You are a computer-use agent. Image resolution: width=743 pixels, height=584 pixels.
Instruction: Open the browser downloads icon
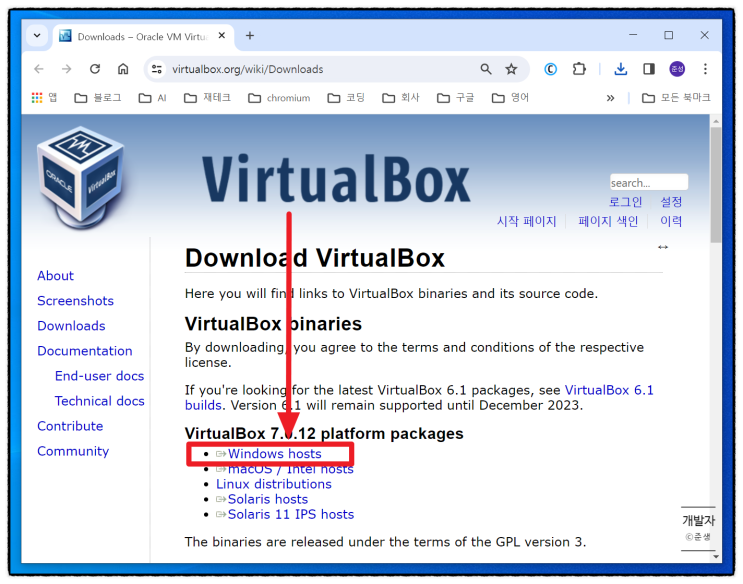pos(620,69)
